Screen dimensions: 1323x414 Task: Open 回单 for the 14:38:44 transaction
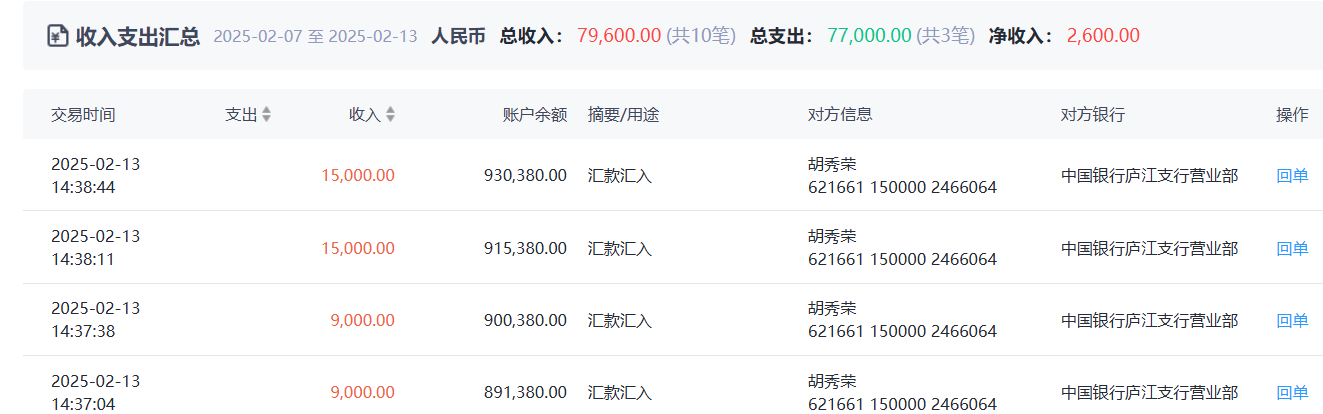[x=1291, y=176]
